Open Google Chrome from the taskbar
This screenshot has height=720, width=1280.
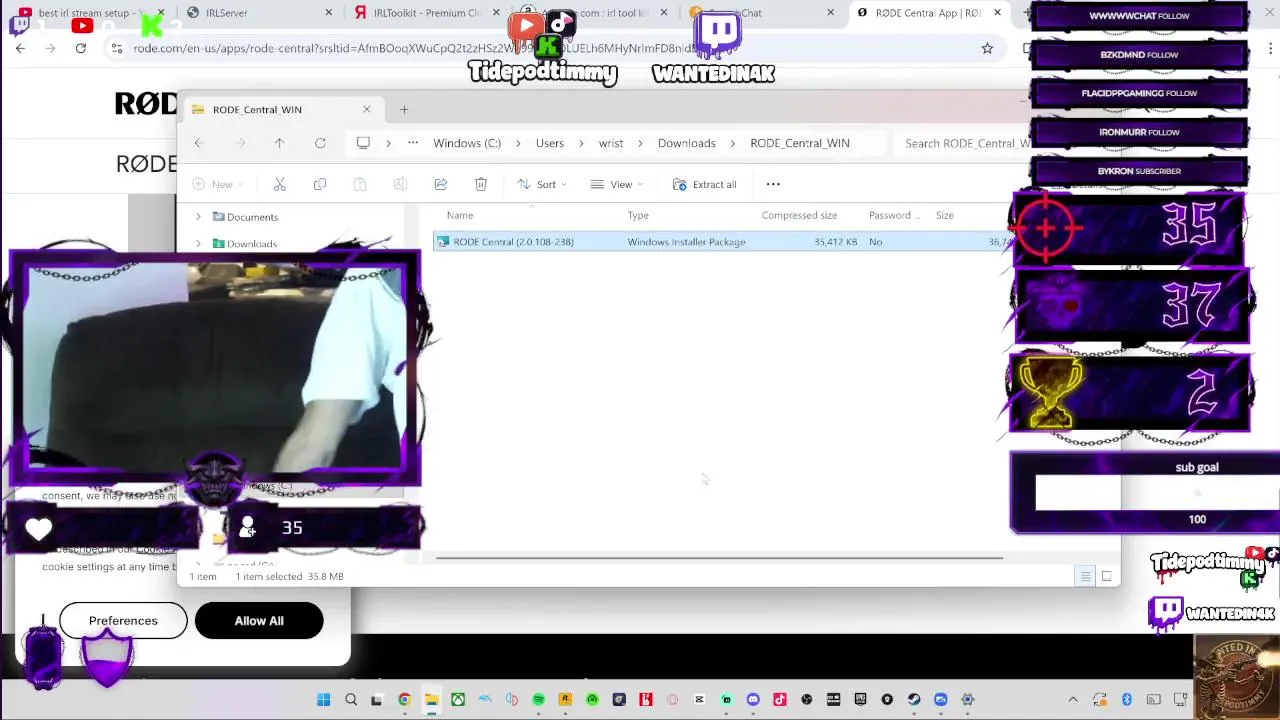pos(404,700)
